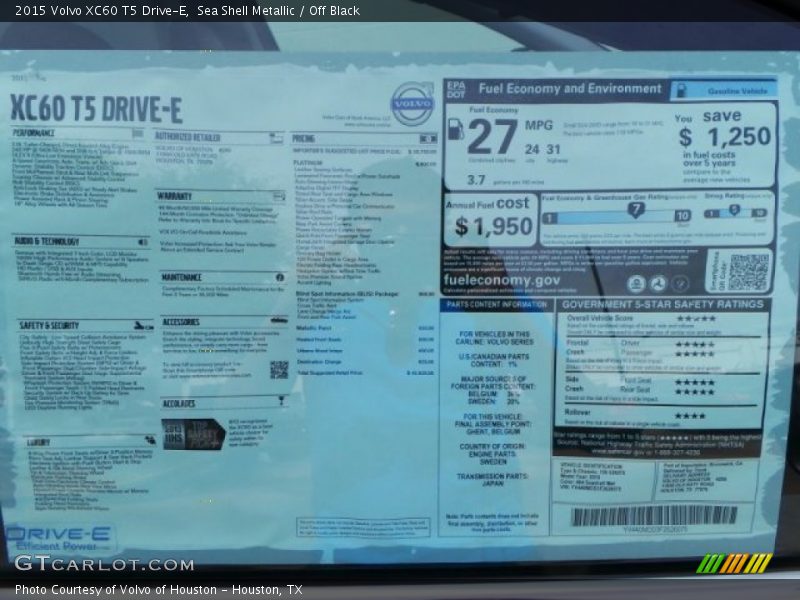Click the Gasoline Vehicle label

tap(737, 91)
